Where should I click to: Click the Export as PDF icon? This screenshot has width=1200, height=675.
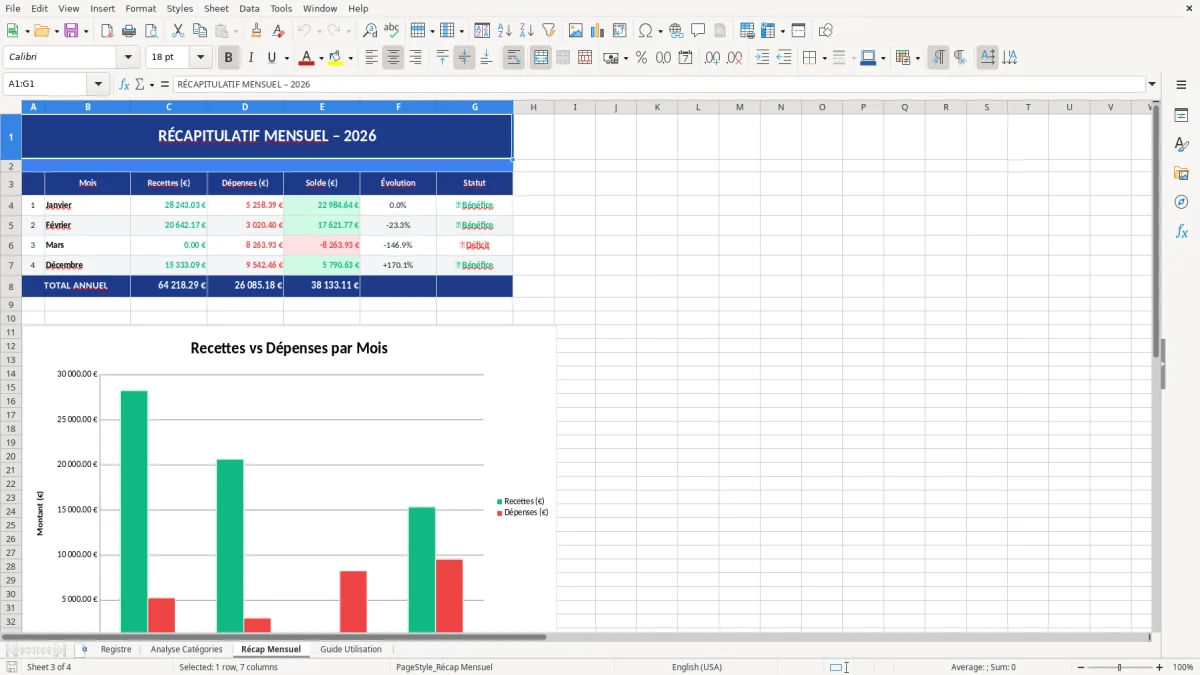click(107, 31)
